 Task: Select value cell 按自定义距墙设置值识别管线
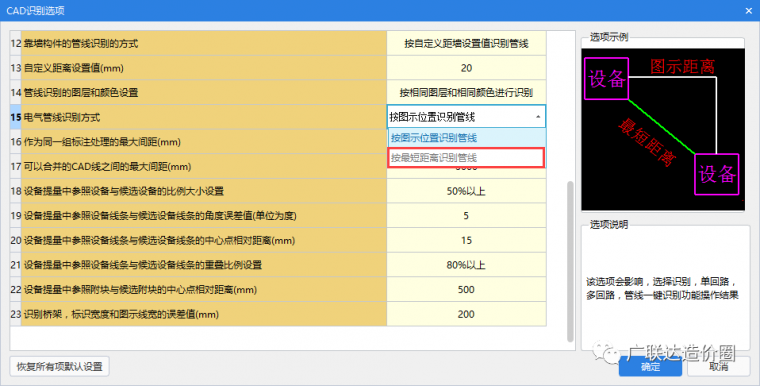(x=466, y=44)
